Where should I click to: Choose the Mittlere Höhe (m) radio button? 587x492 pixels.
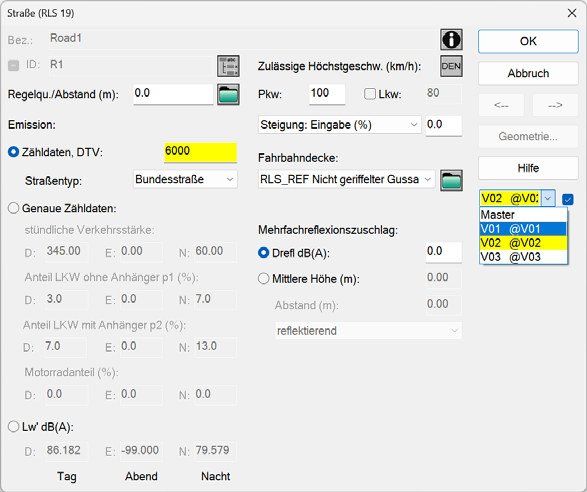coord(264,279)
